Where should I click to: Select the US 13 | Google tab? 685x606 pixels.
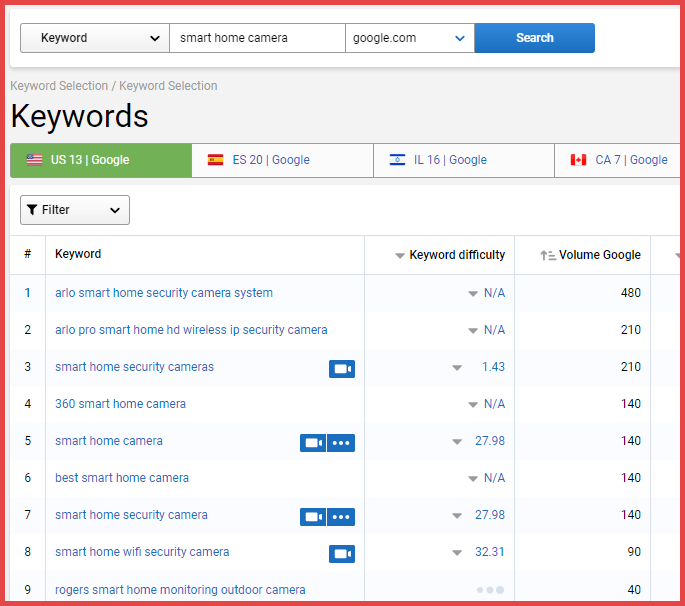pyautogui.click(x=101, y=160)
